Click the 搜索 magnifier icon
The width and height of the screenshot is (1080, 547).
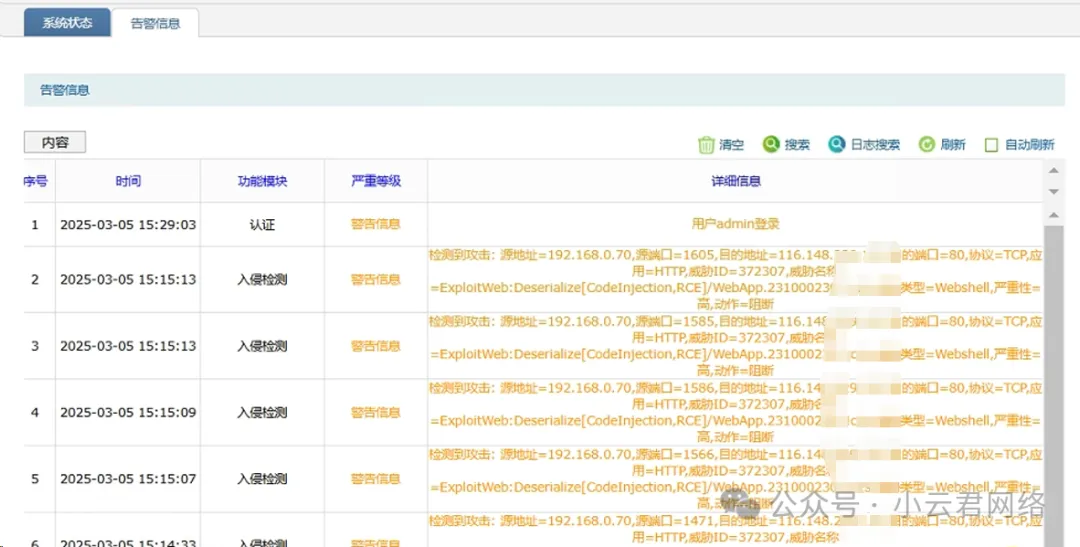(771, 145)
